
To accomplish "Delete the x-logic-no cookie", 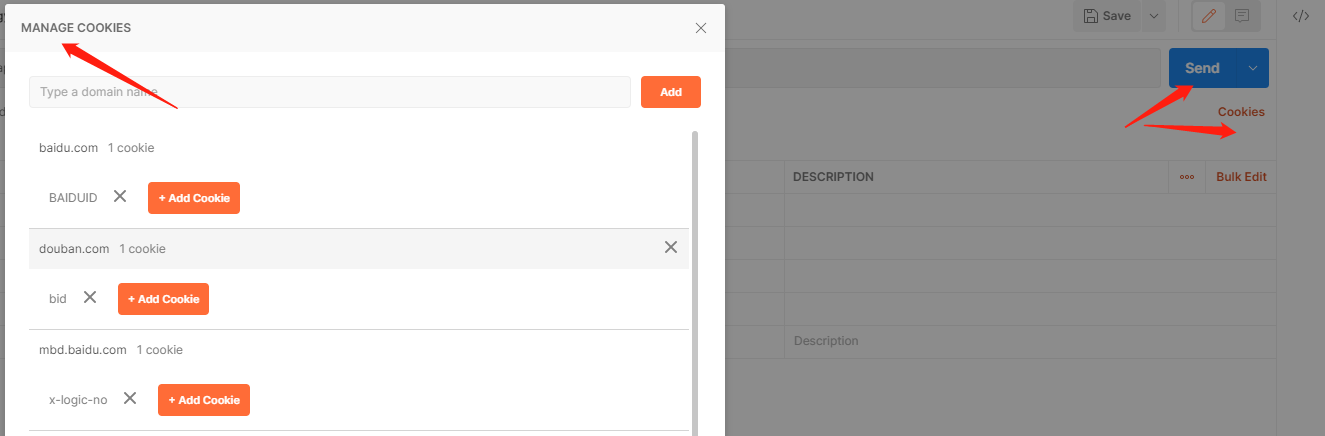I will click(130, 399).
